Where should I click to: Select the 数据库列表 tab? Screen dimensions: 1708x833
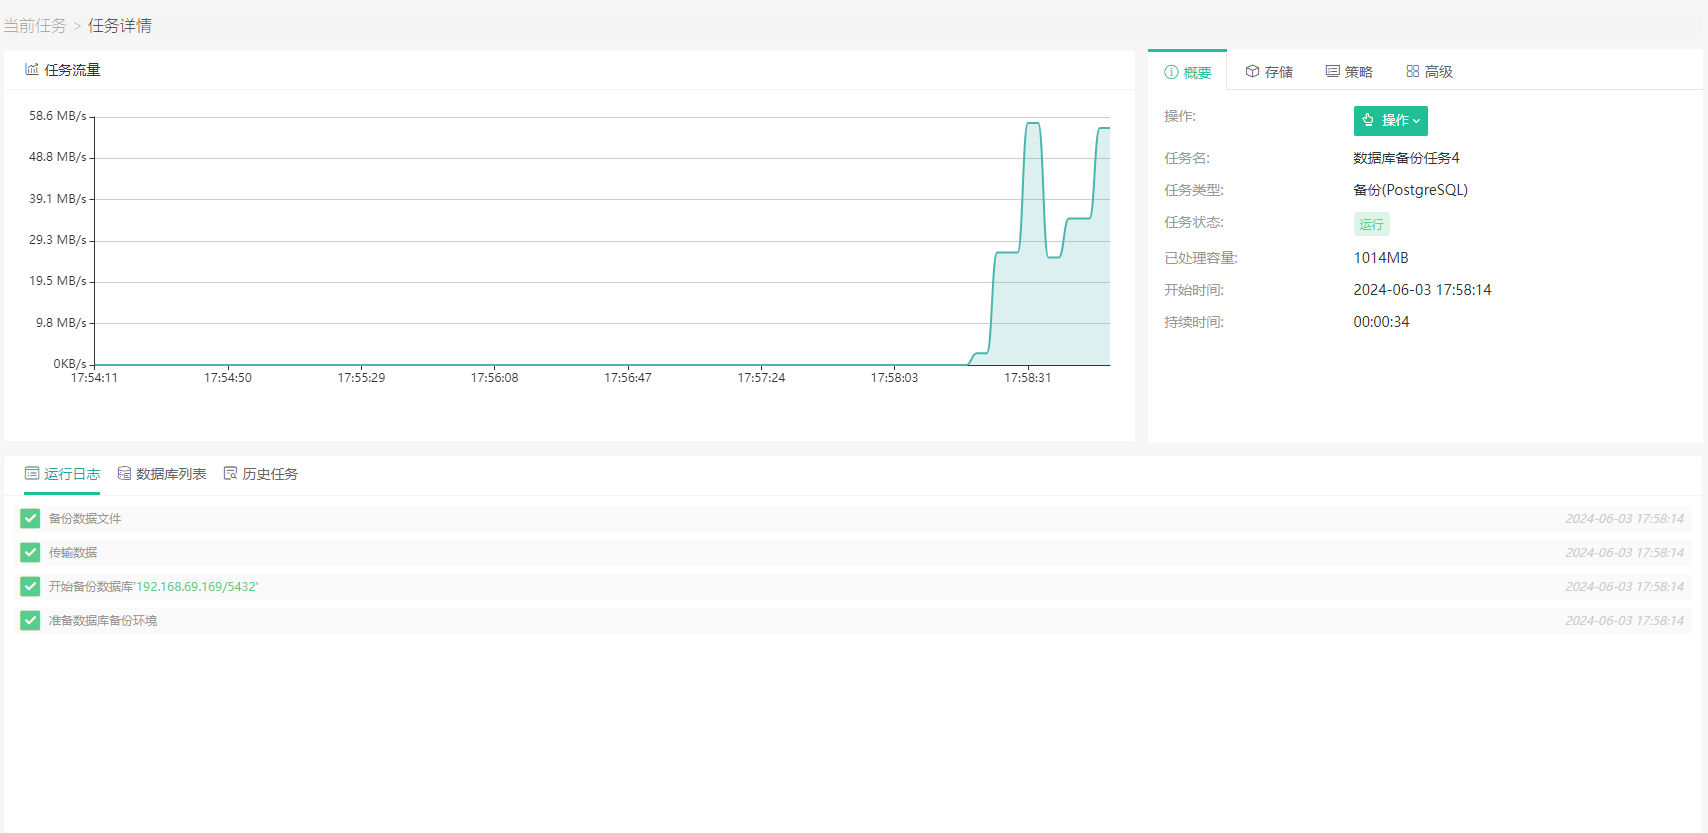[162, 474]
